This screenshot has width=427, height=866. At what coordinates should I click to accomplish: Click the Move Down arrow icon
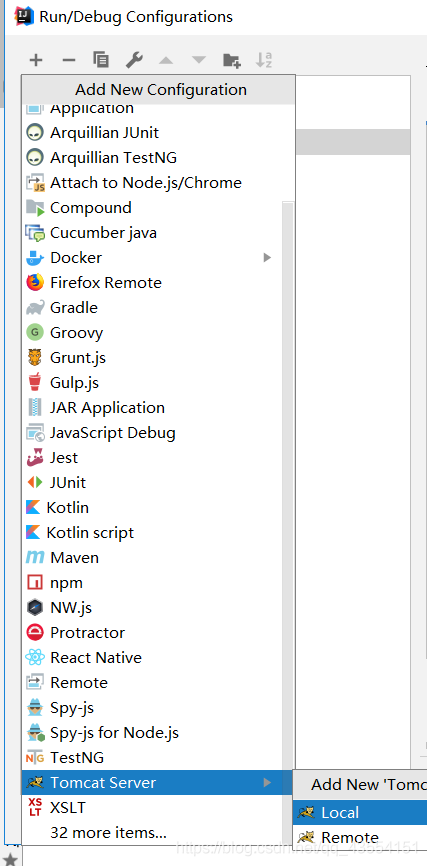point(199,60)
